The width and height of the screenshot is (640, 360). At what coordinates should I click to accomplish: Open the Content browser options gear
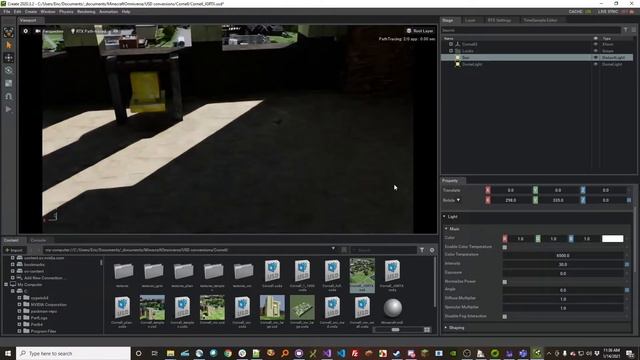(x=432, y=250)
